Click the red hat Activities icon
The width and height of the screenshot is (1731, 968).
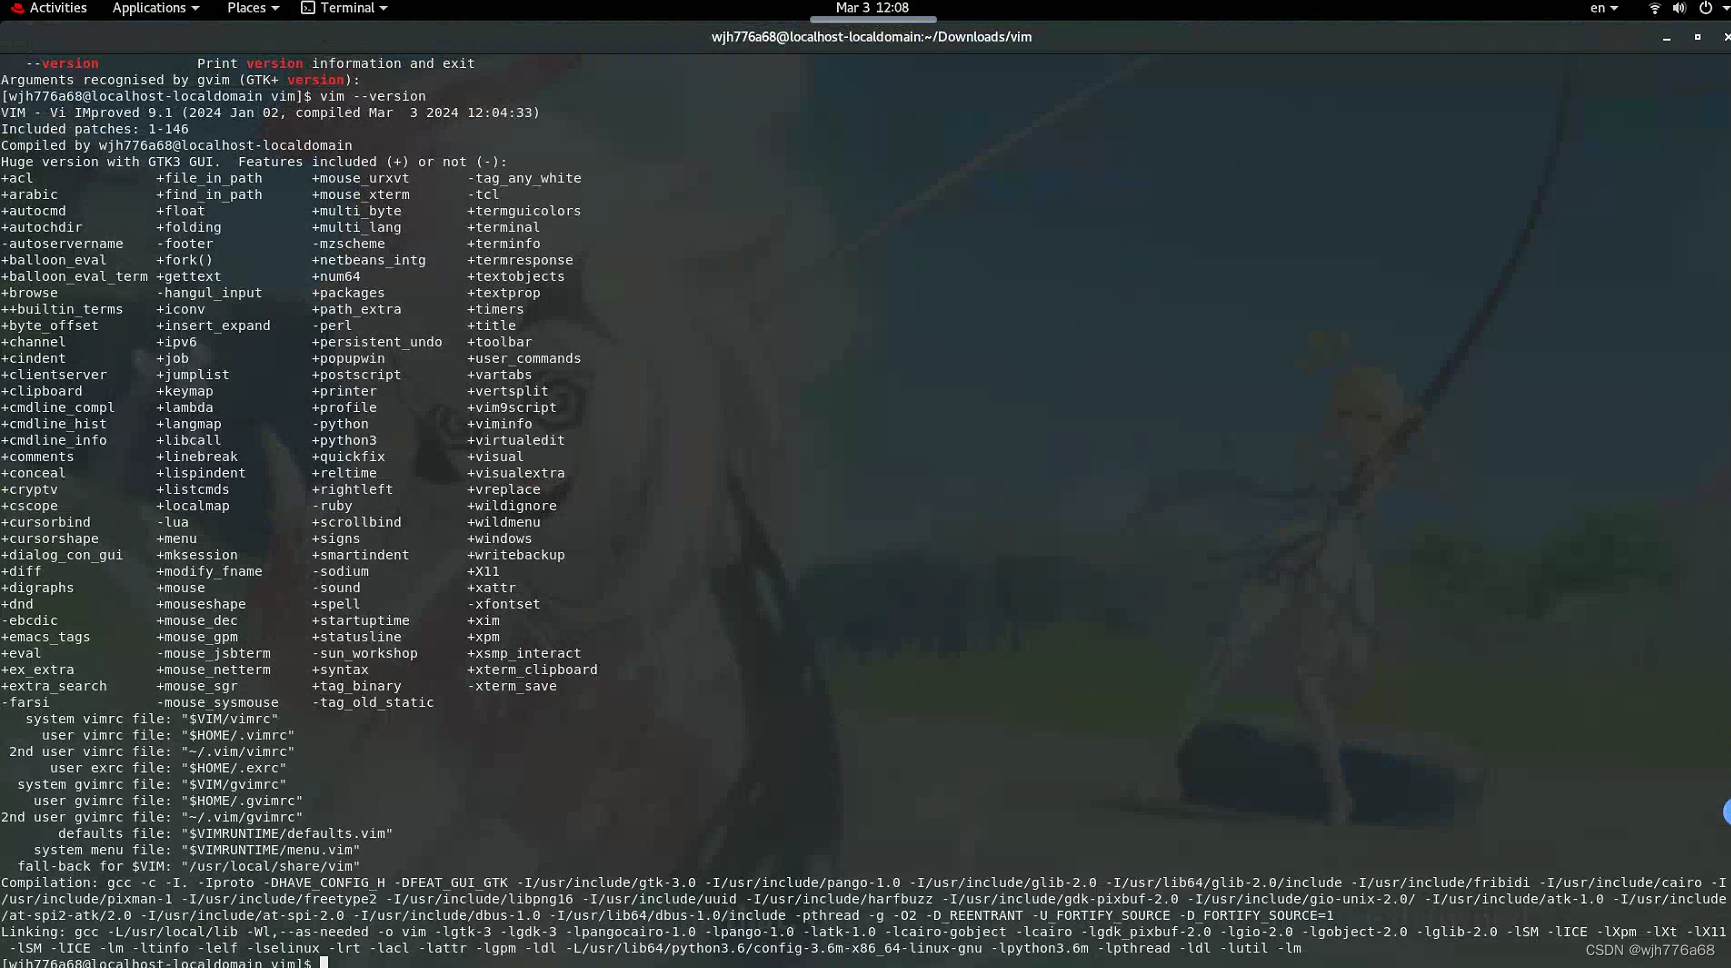pos(17,8)
